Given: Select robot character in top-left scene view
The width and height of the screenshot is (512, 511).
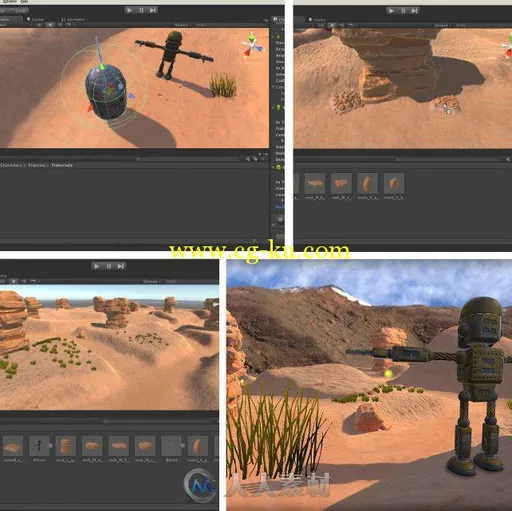Looking at the screenshot, I should (x=173, y=55).
